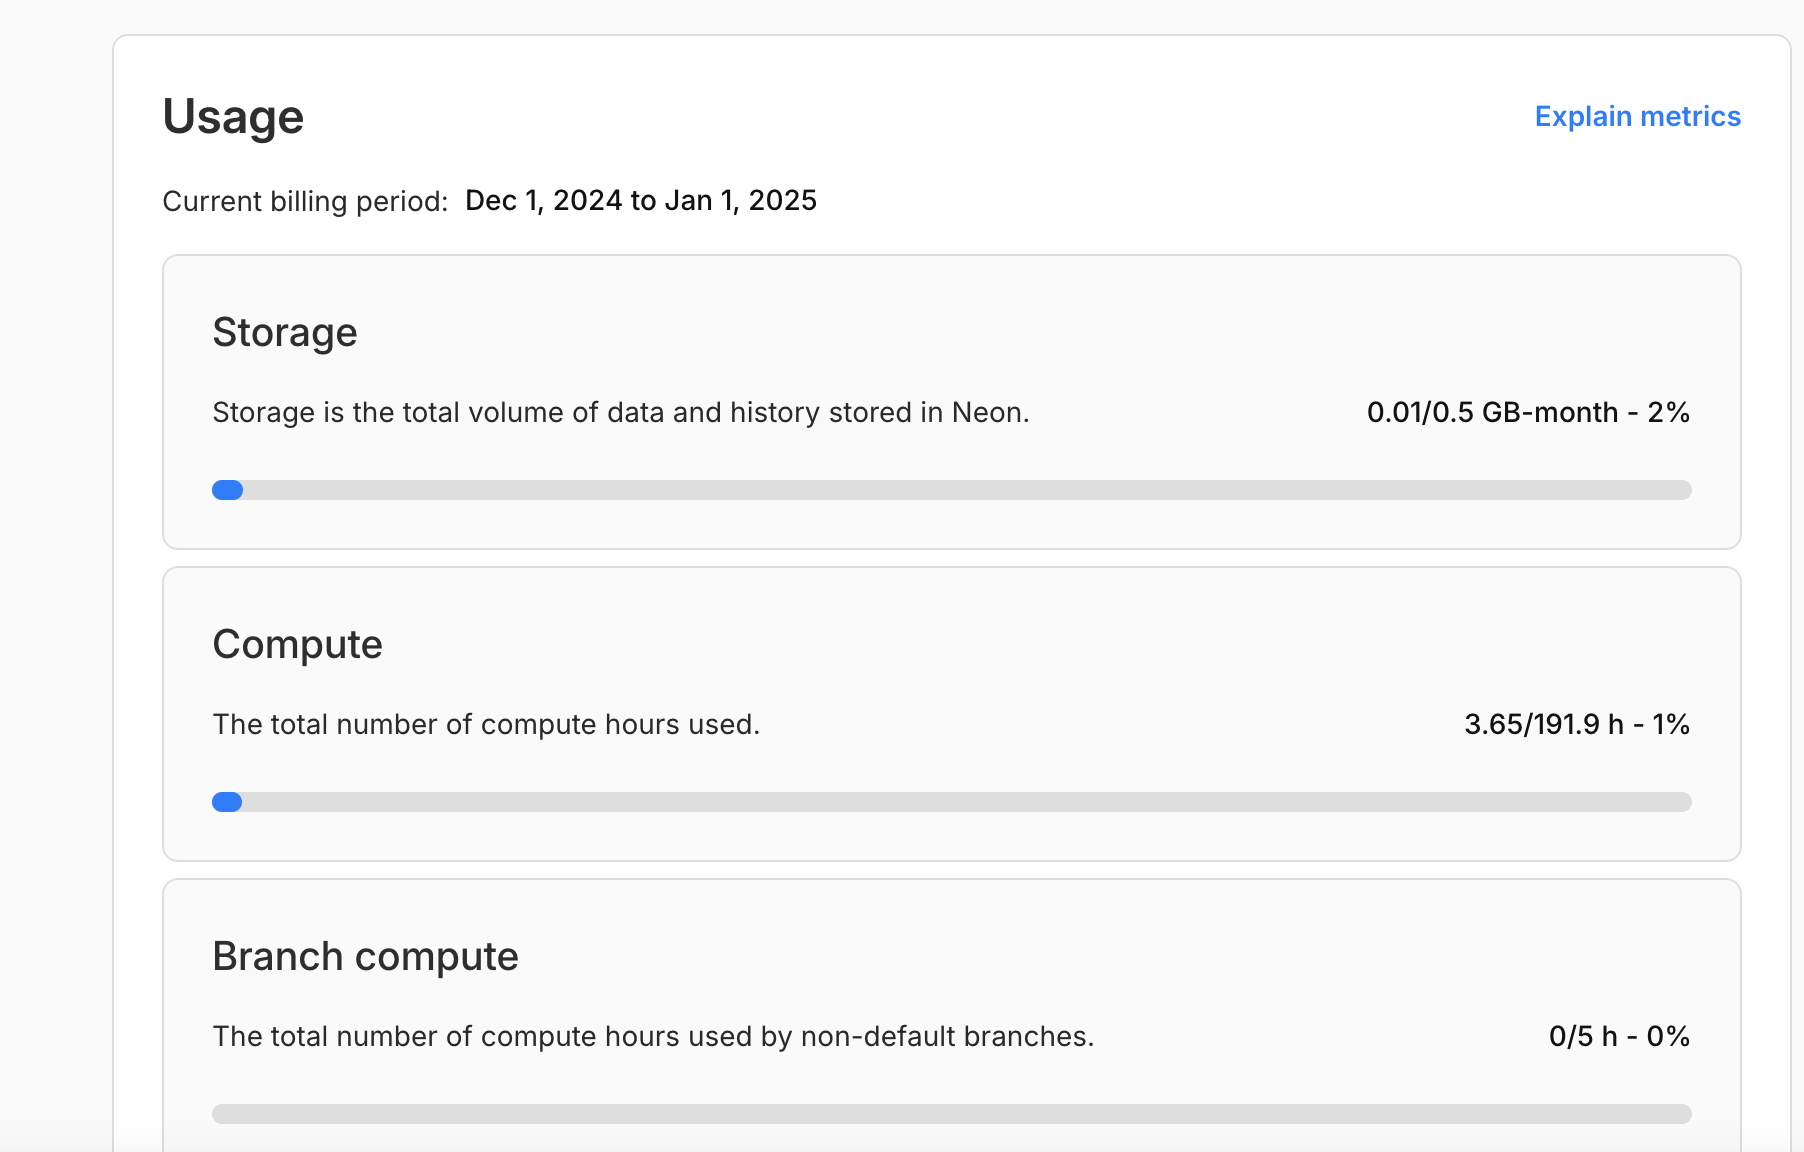The image size is (1804, 1152).
Task: Click the 3.65/191.9 h compute usage value
Action: [1543, 724]
